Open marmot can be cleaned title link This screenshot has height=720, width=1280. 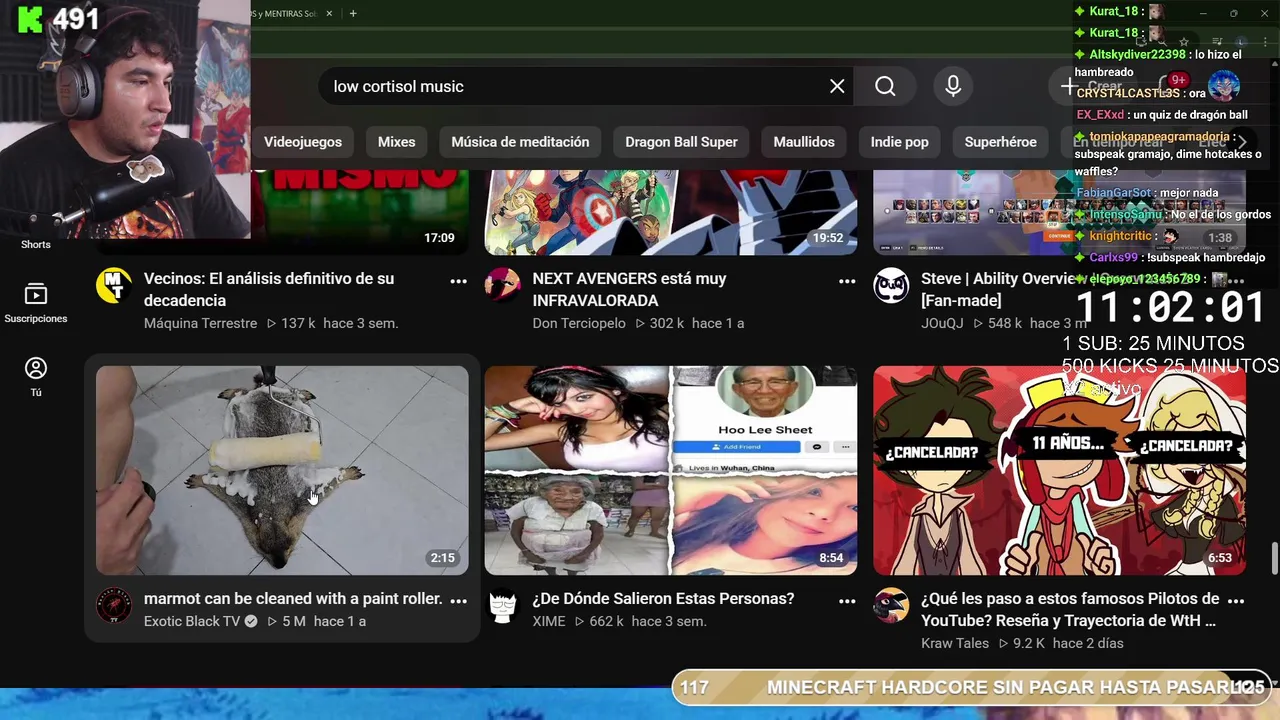point(293,598)
